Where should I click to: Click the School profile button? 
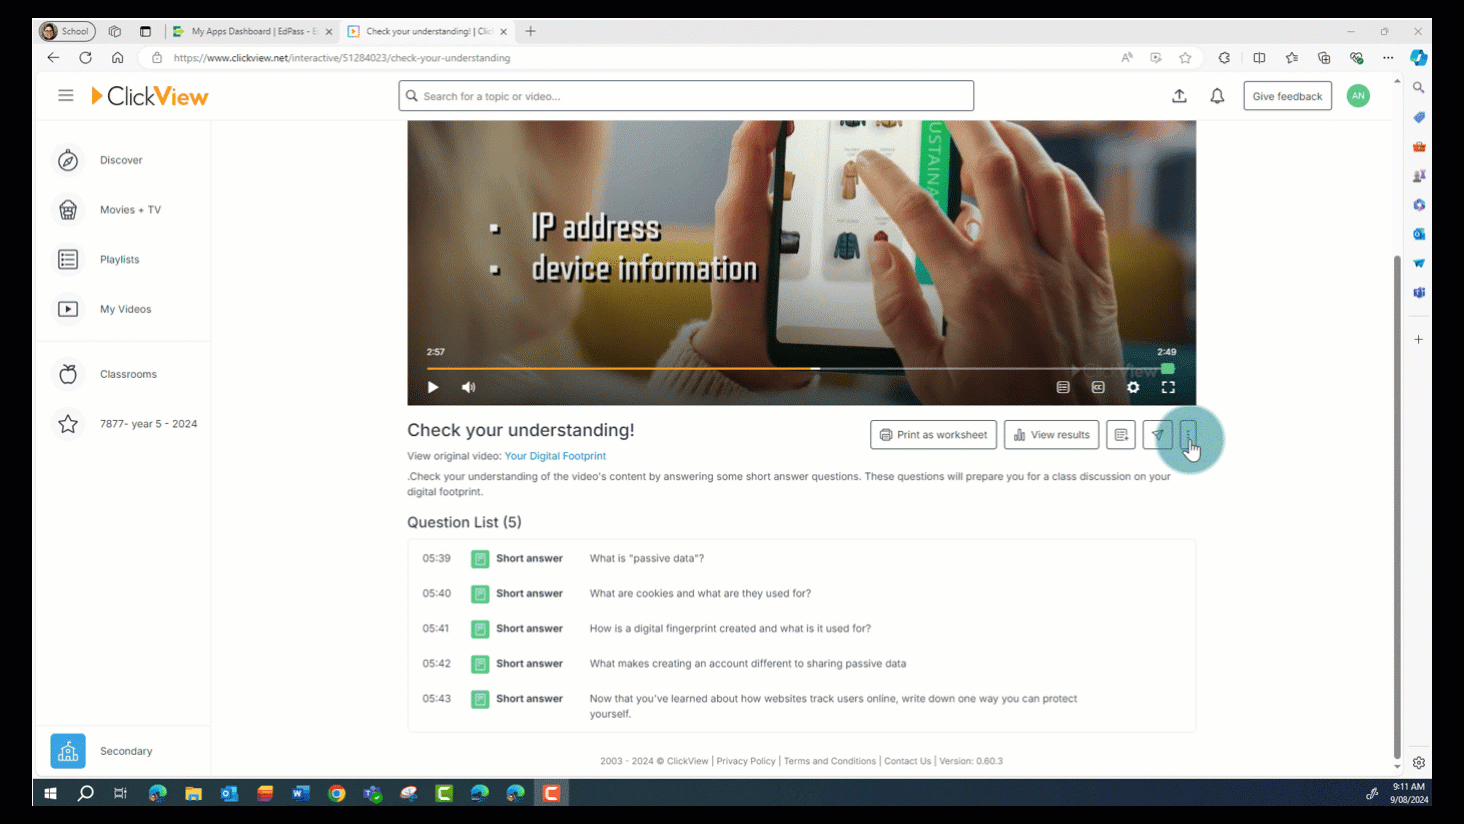(x=67, y=31)
